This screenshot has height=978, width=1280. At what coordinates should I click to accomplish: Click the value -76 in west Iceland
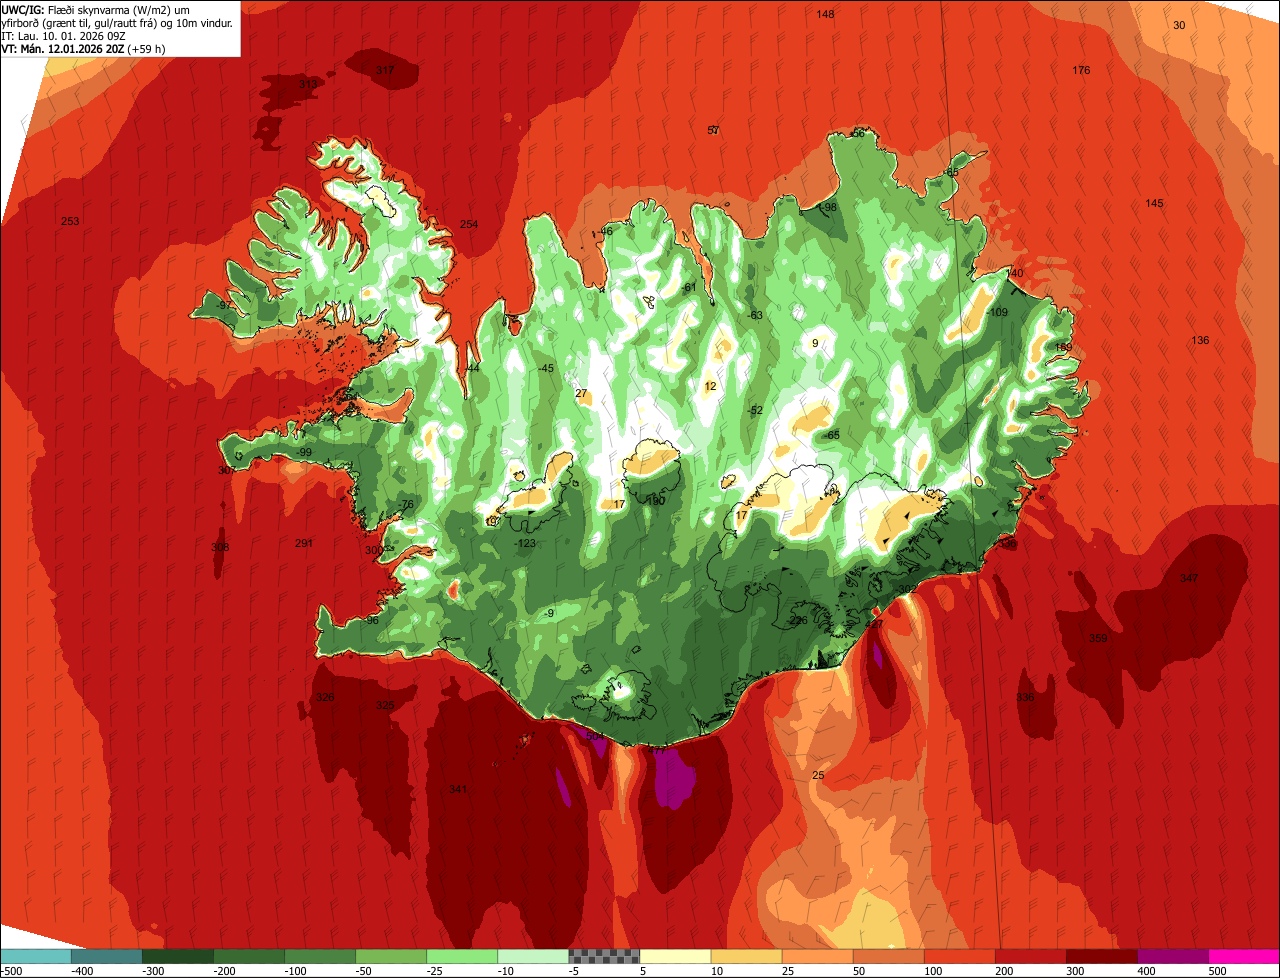click(x=405, y=504)
